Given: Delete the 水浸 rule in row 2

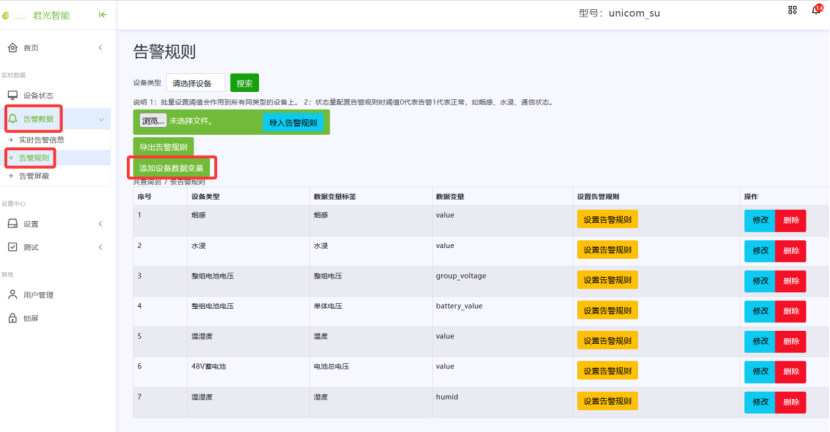Looking at the screenshot, I should [x=789, y=249].
